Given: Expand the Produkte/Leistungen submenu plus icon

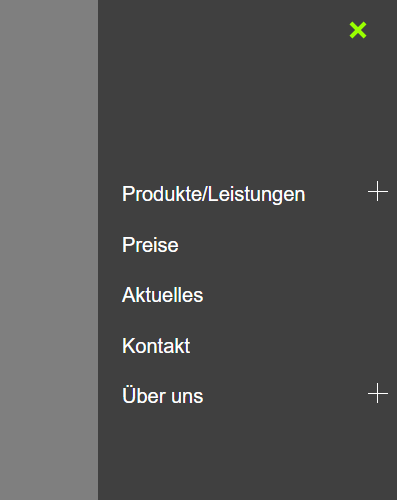Looking at the screenshot, I should pyautogui.click(x=378, y=192).
